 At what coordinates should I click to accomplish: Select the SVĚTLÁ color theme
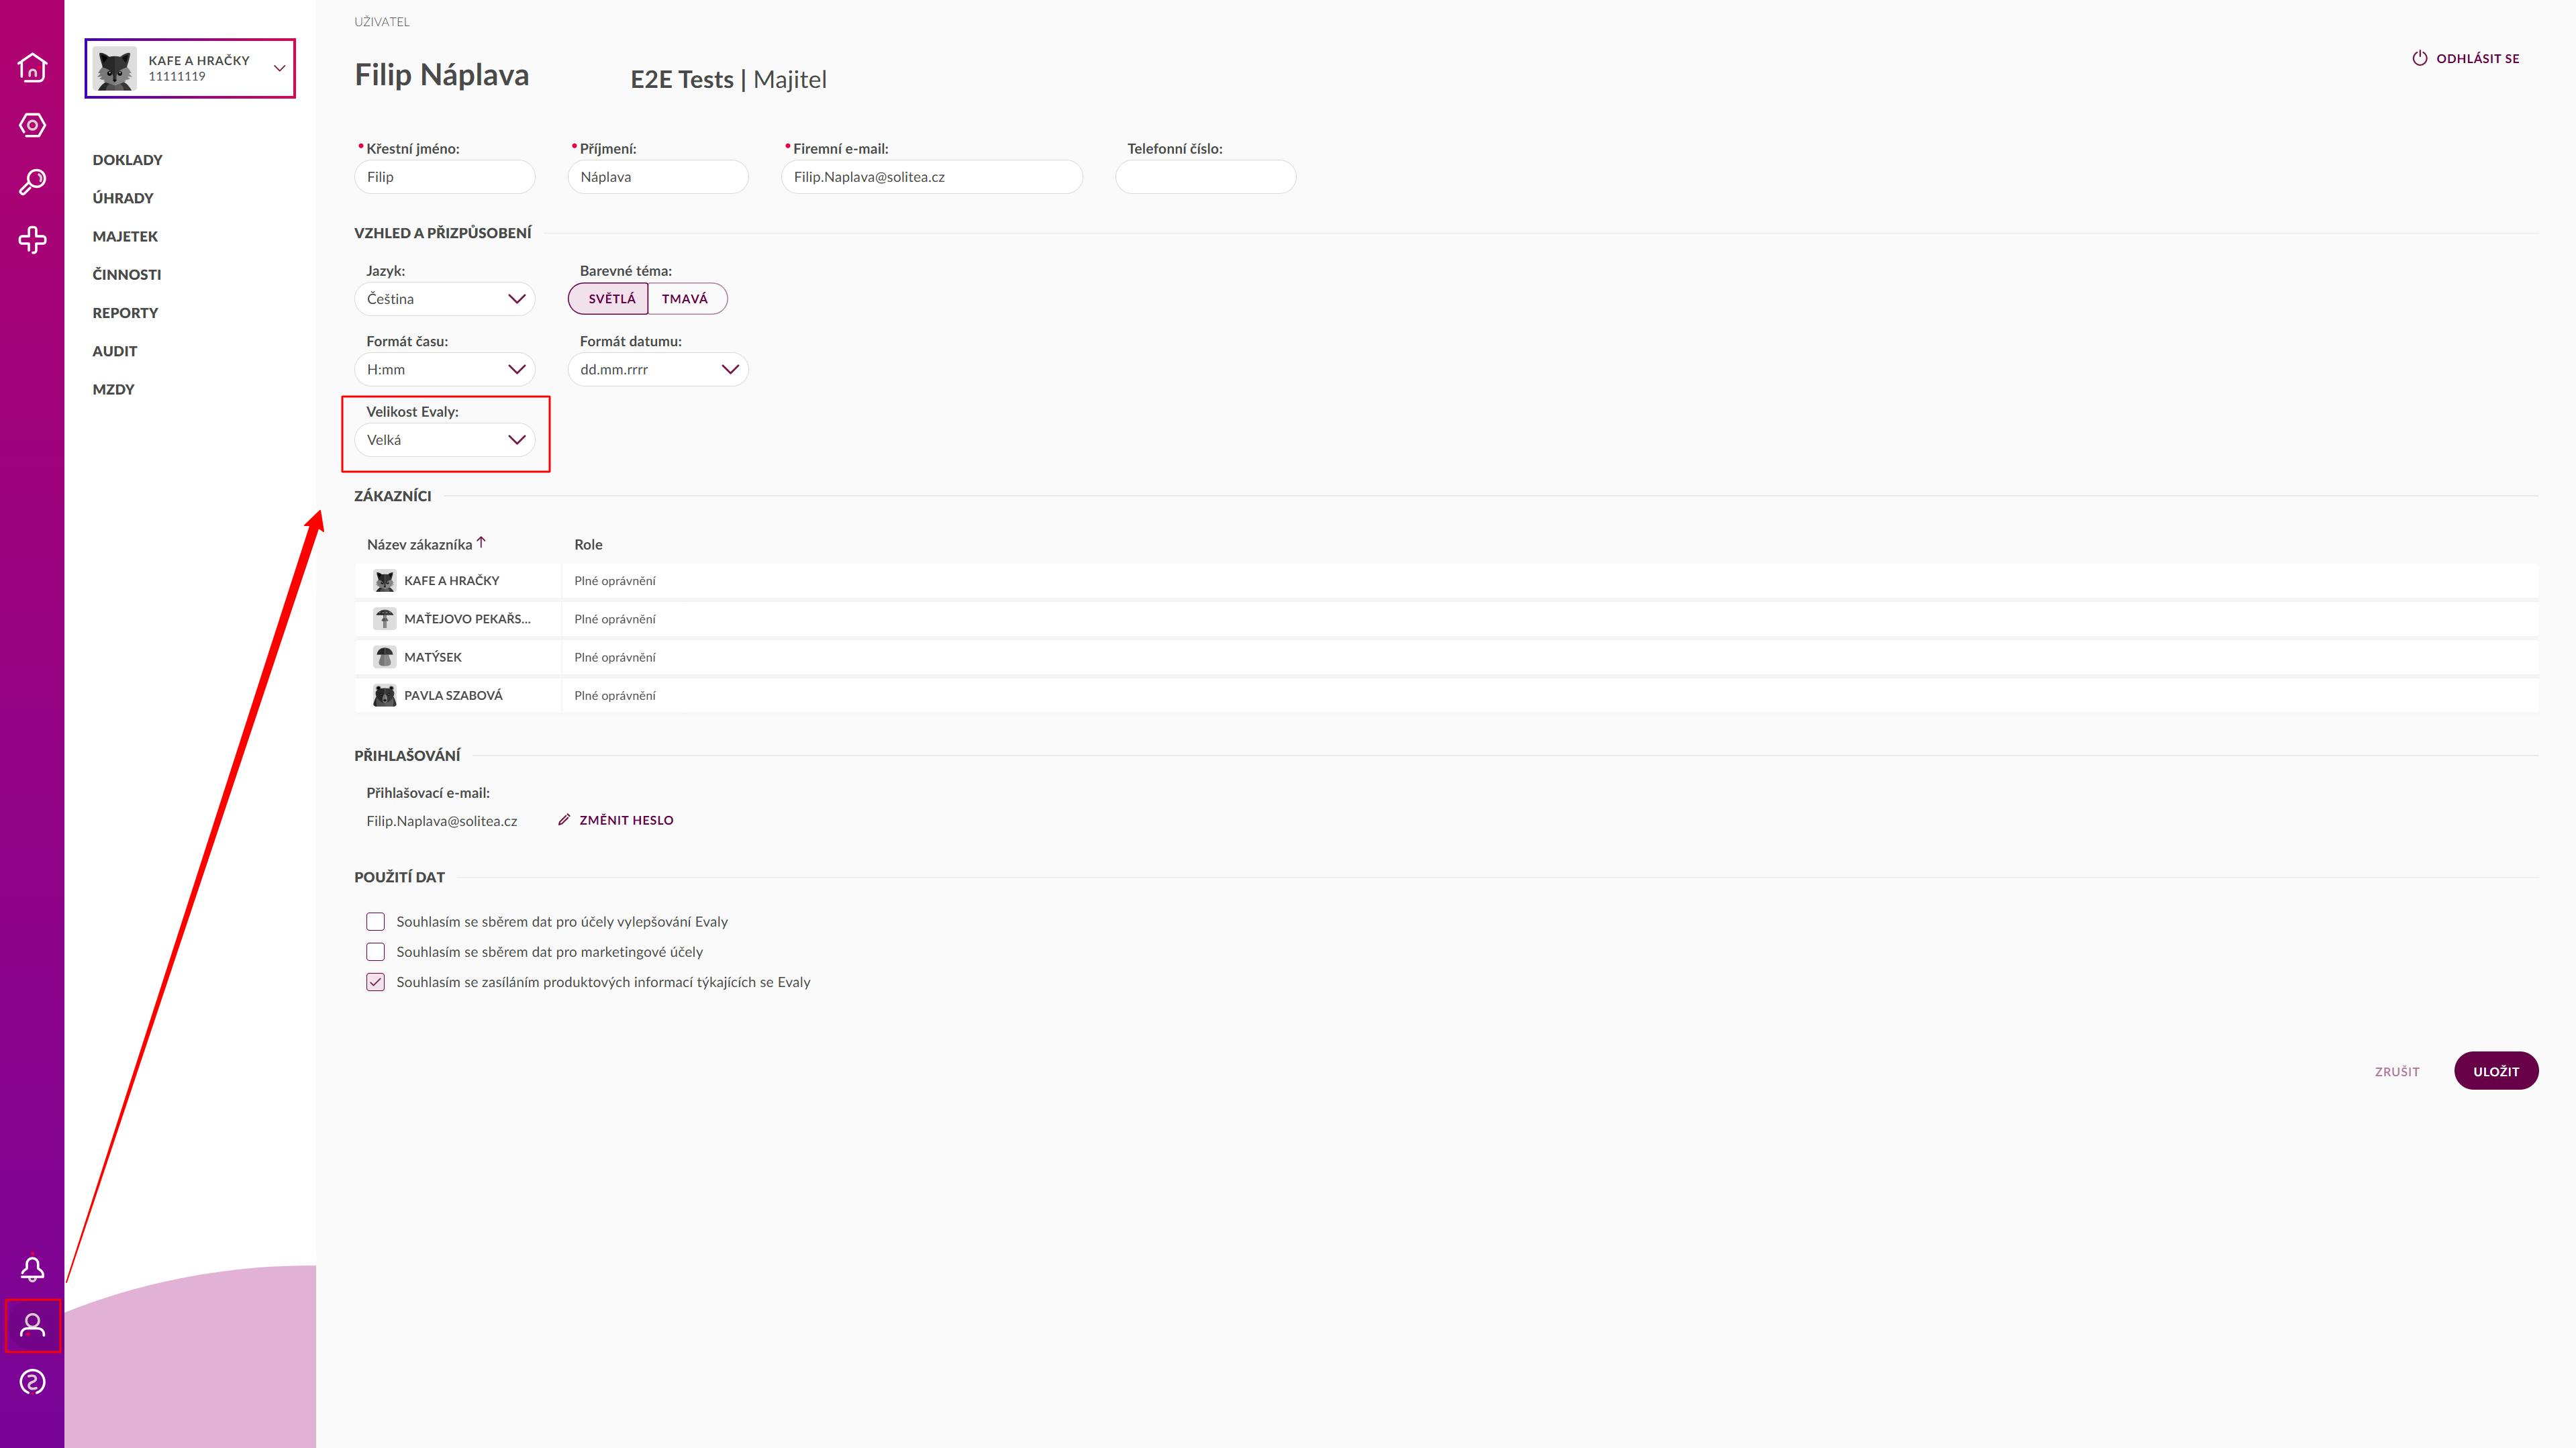pyautogui.click(x=609, y=298)
